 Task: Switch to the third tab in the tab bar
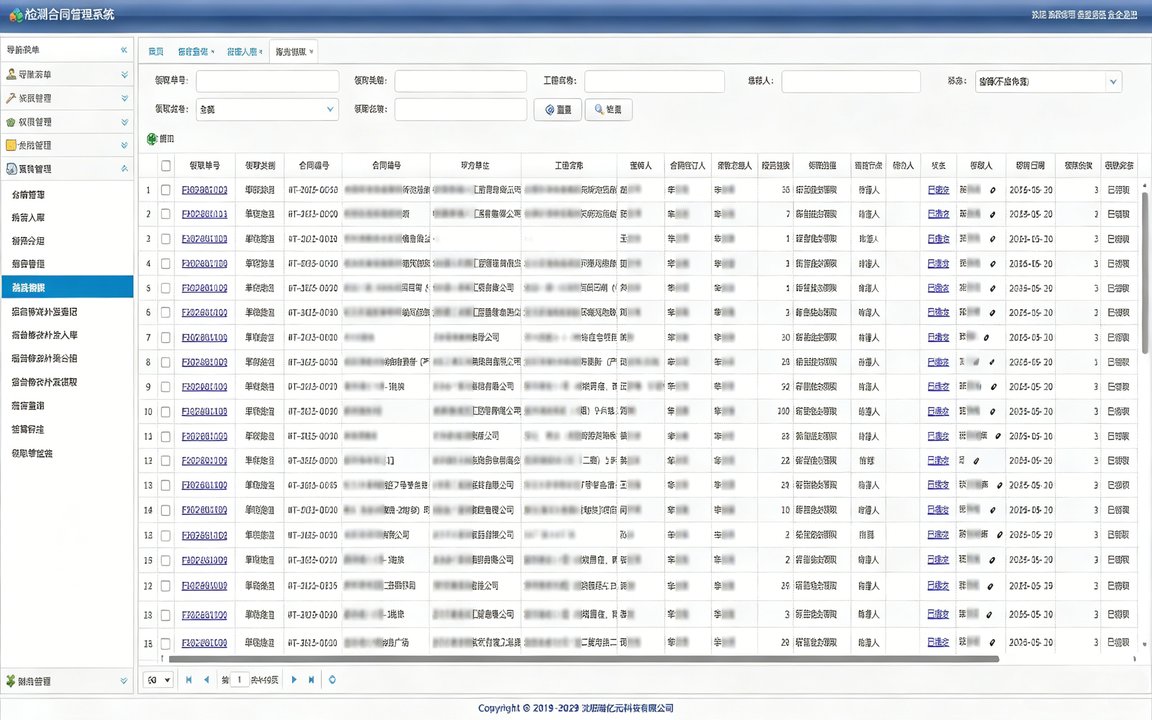pyautogui.click(x=242, y=52)
